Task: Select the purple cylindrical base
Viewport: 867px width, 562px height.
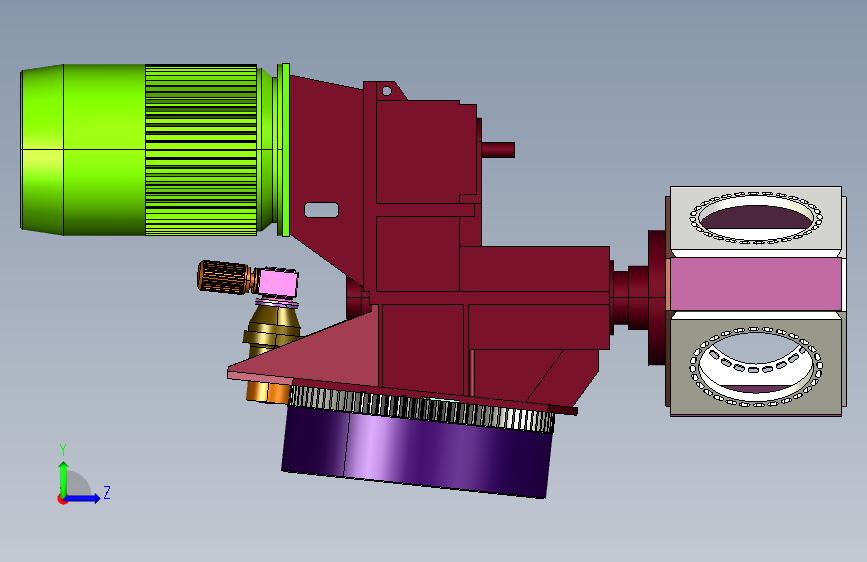Action: point(416,451)
